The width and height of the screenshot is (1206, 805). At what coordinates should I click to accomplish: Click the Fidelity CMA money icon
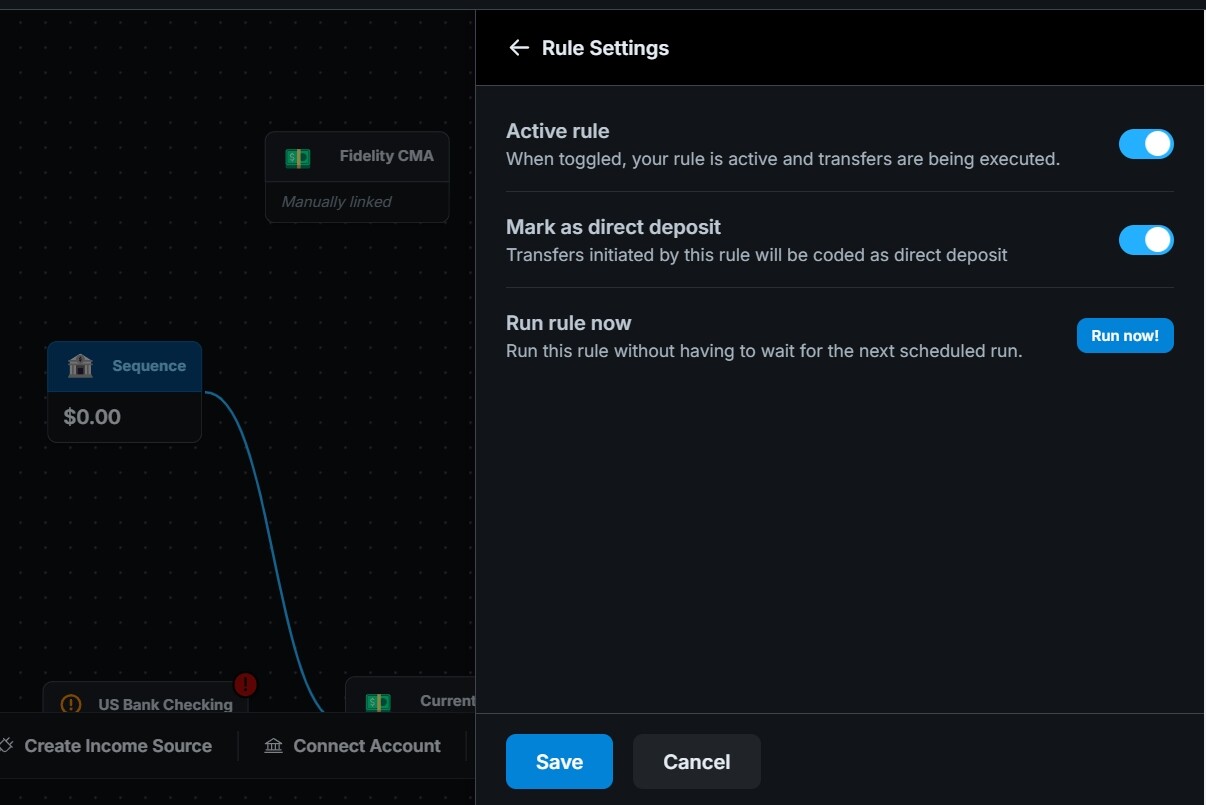click(x=298, y=157)
